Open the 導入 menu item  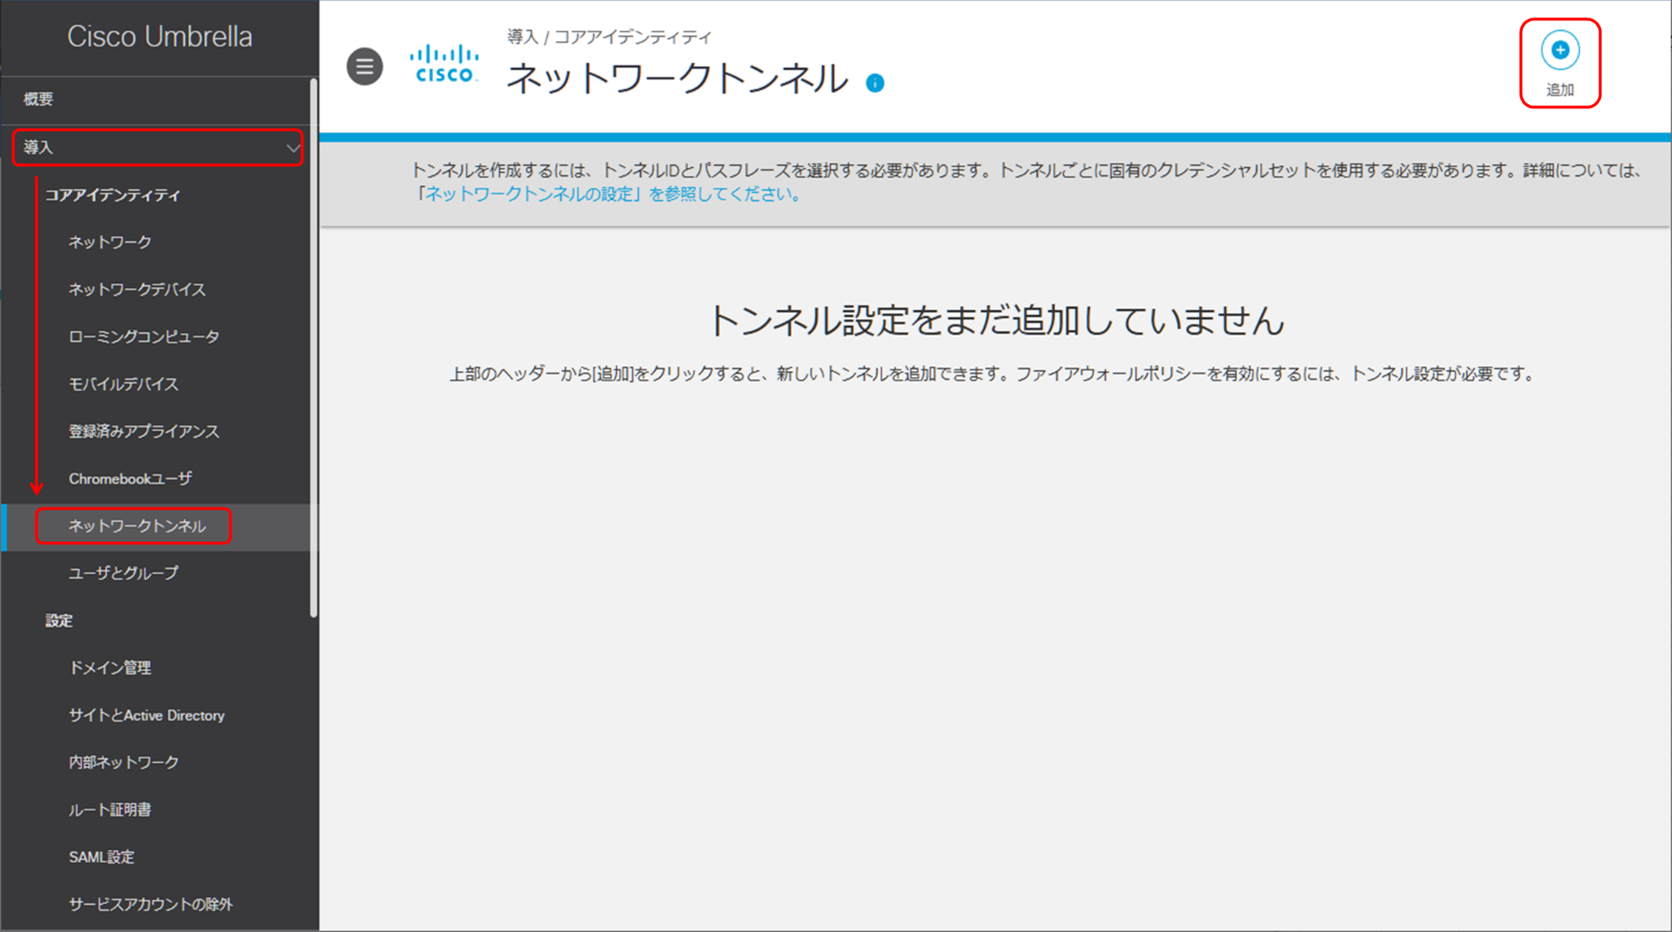coord(158,148)
